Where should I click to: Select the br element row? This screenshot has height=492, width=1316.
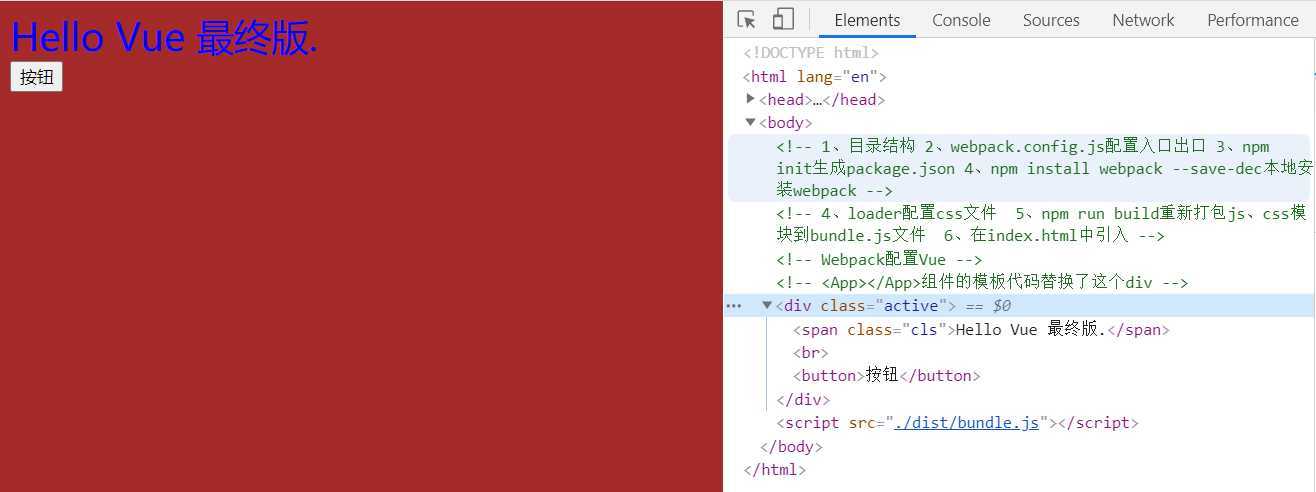tap(811, 353)
